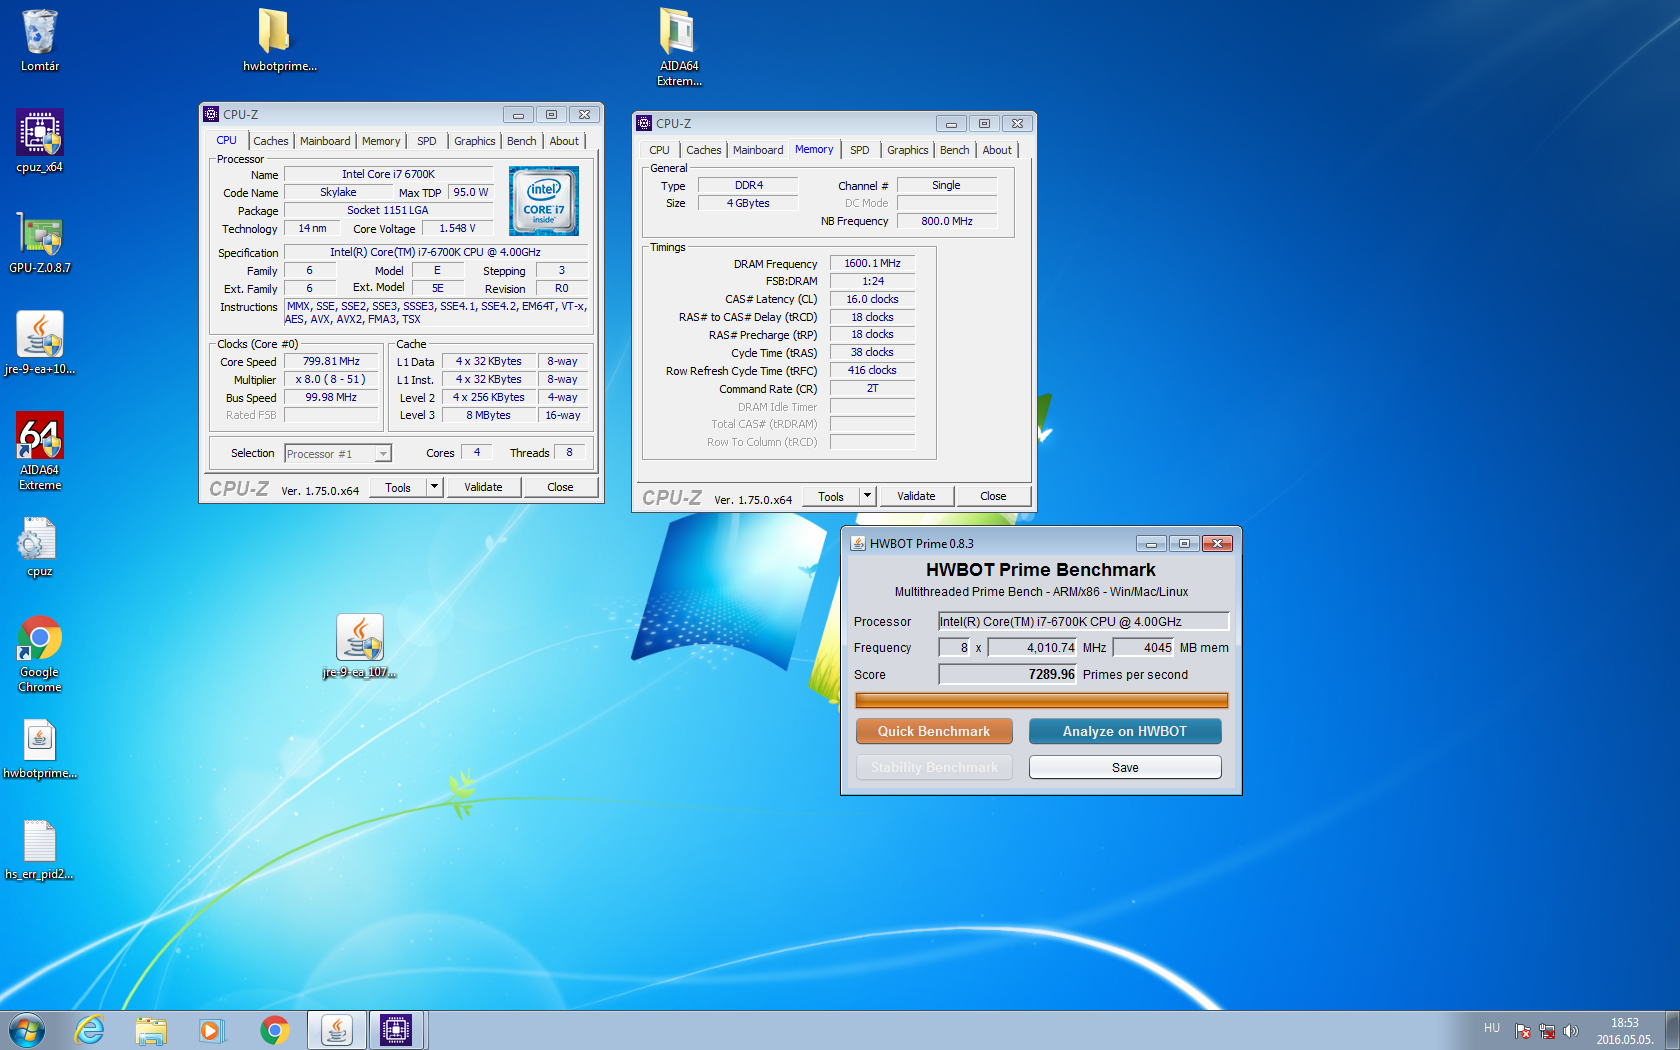Open Chrome from the taskbar
The height and width of the screenshot is (1050, 1680).
coord(274,1030)
